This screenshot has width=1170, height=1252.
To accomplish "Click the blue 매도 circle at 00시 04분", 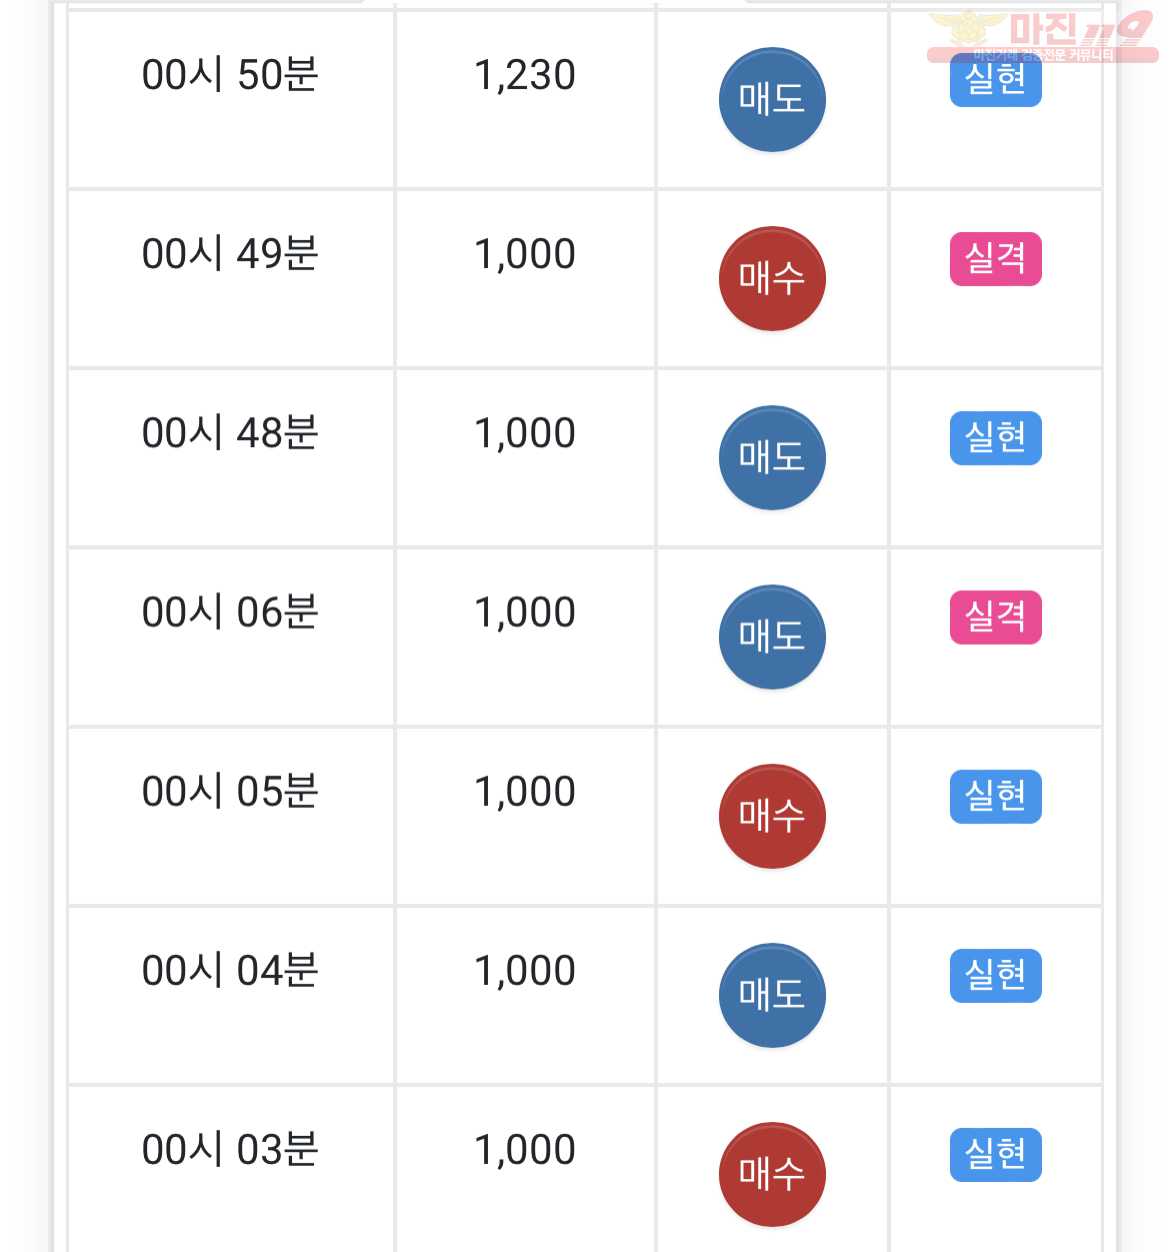I will coord(772,994).
